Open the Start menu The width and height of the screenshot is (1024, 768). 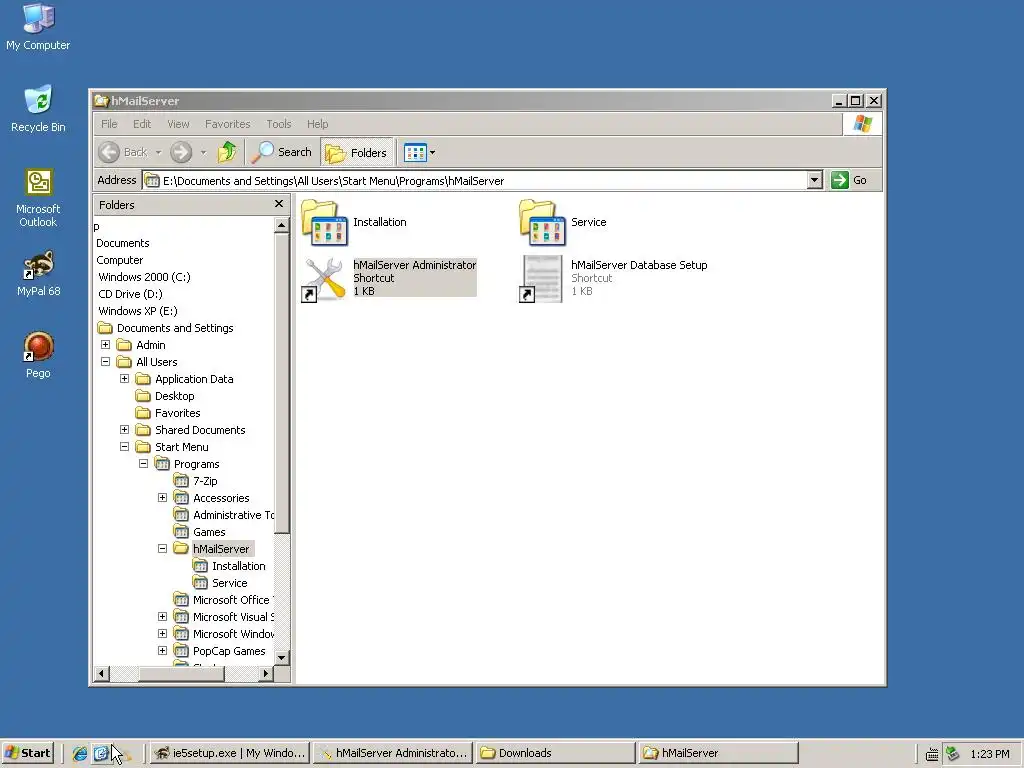(x=28, y=753)
